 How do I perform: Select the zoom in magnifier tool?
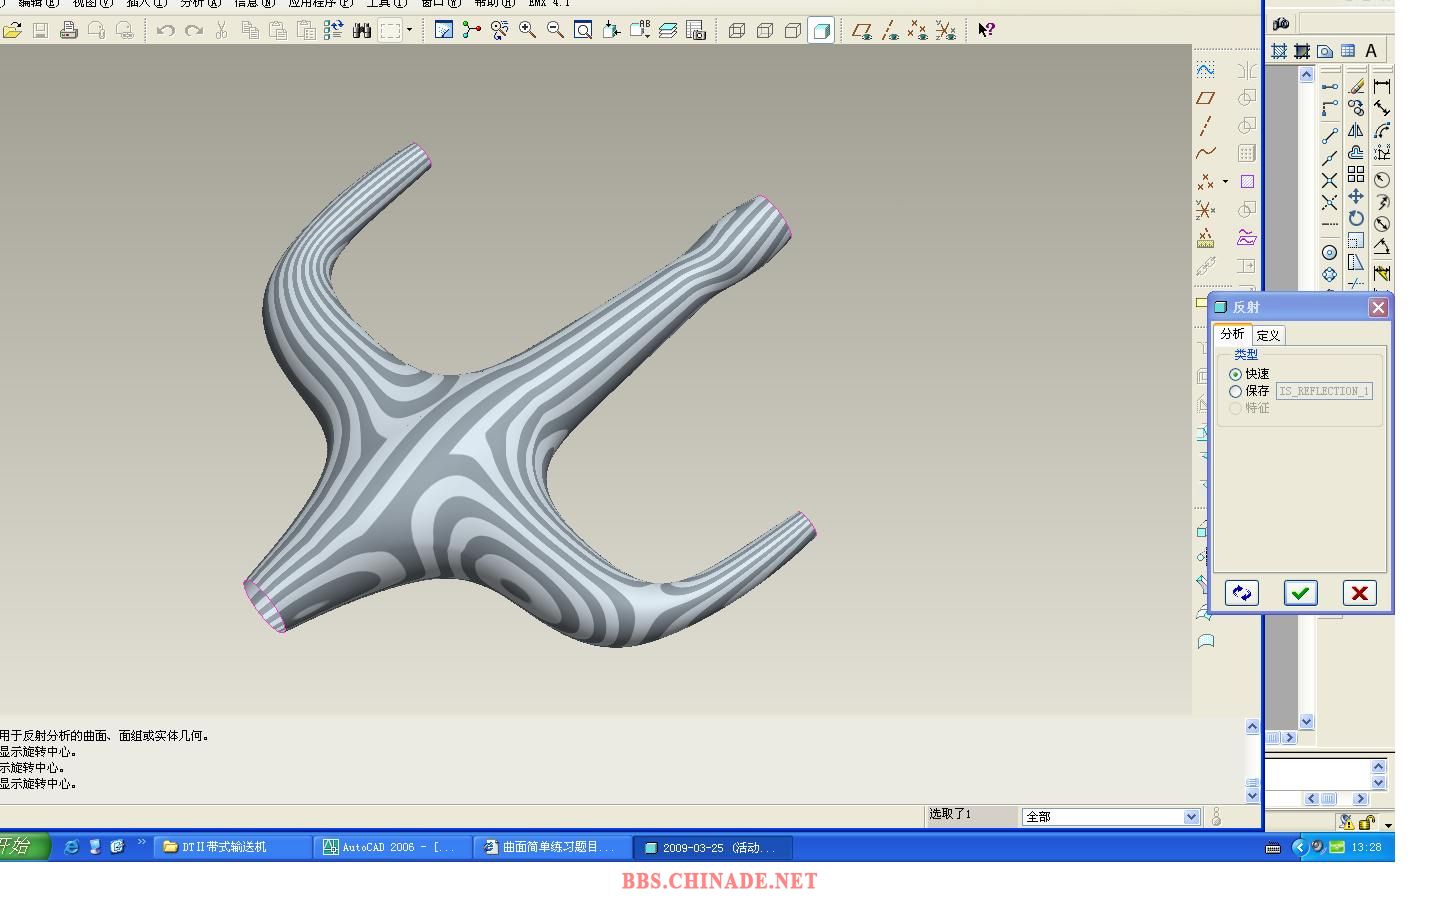point(527,30)
